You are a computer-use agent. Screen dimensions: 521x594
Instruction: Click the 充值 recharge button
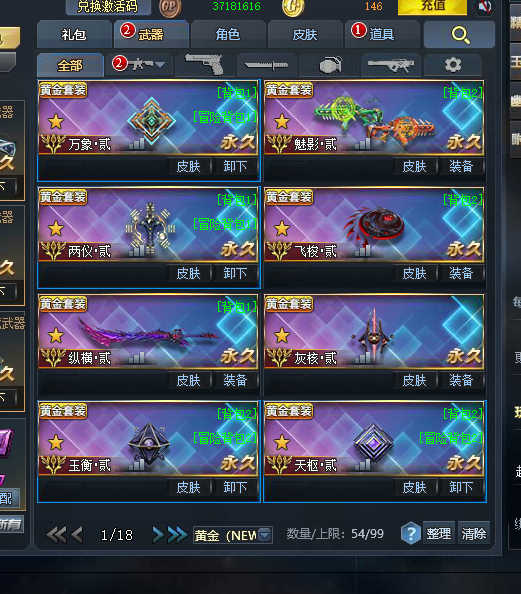432,6
